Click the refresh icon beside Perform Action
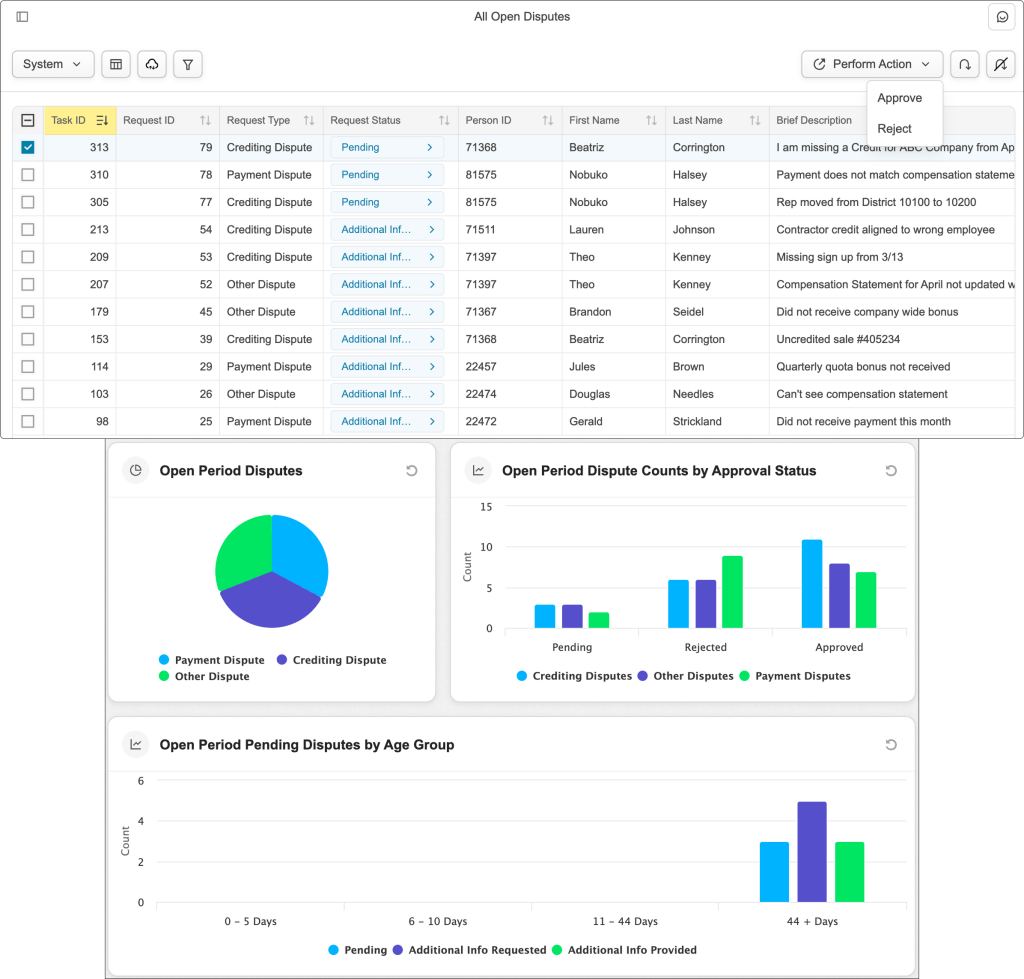The width and height of the screenshot is (1024, 979). [964, 64]
